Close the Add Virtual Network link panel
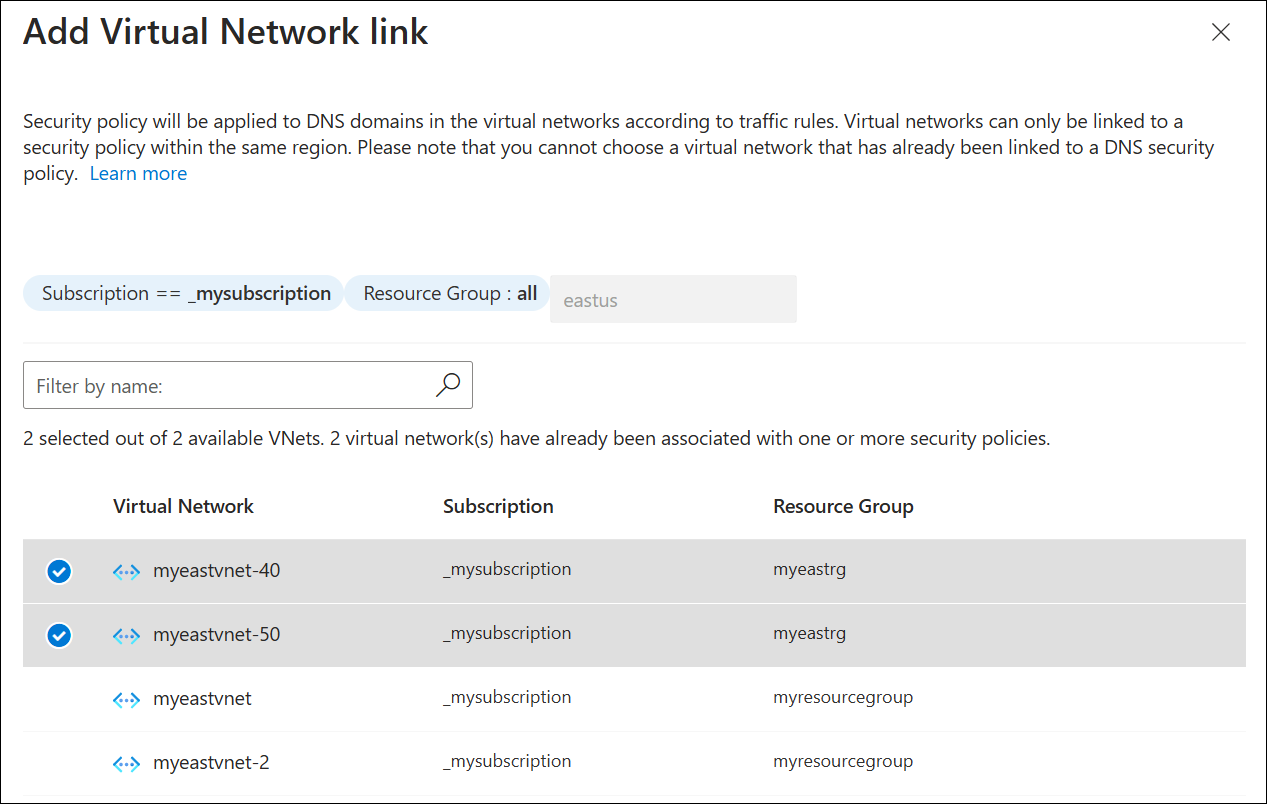Viewport: 1267px width, 804px height. (1220, 32)
